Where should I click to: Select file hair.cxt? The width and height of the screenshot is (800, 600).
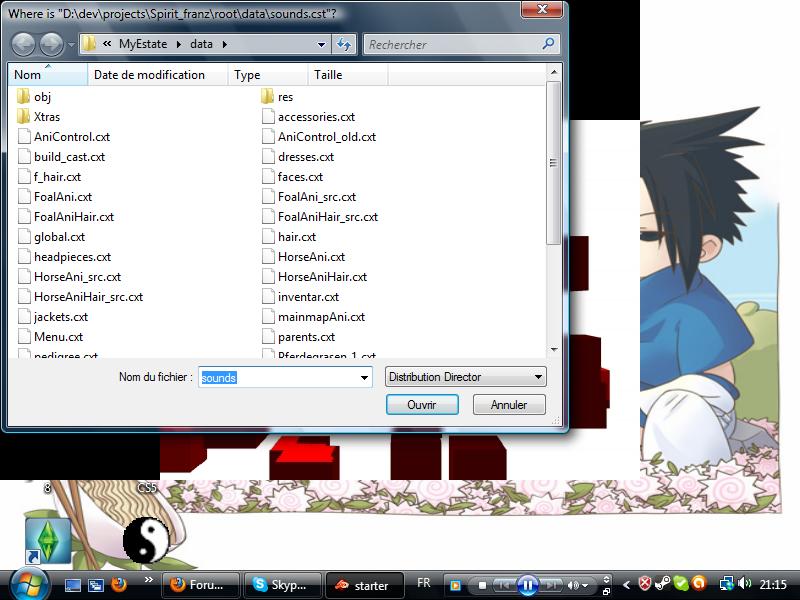pyautogui.click(x=289, y=237)
